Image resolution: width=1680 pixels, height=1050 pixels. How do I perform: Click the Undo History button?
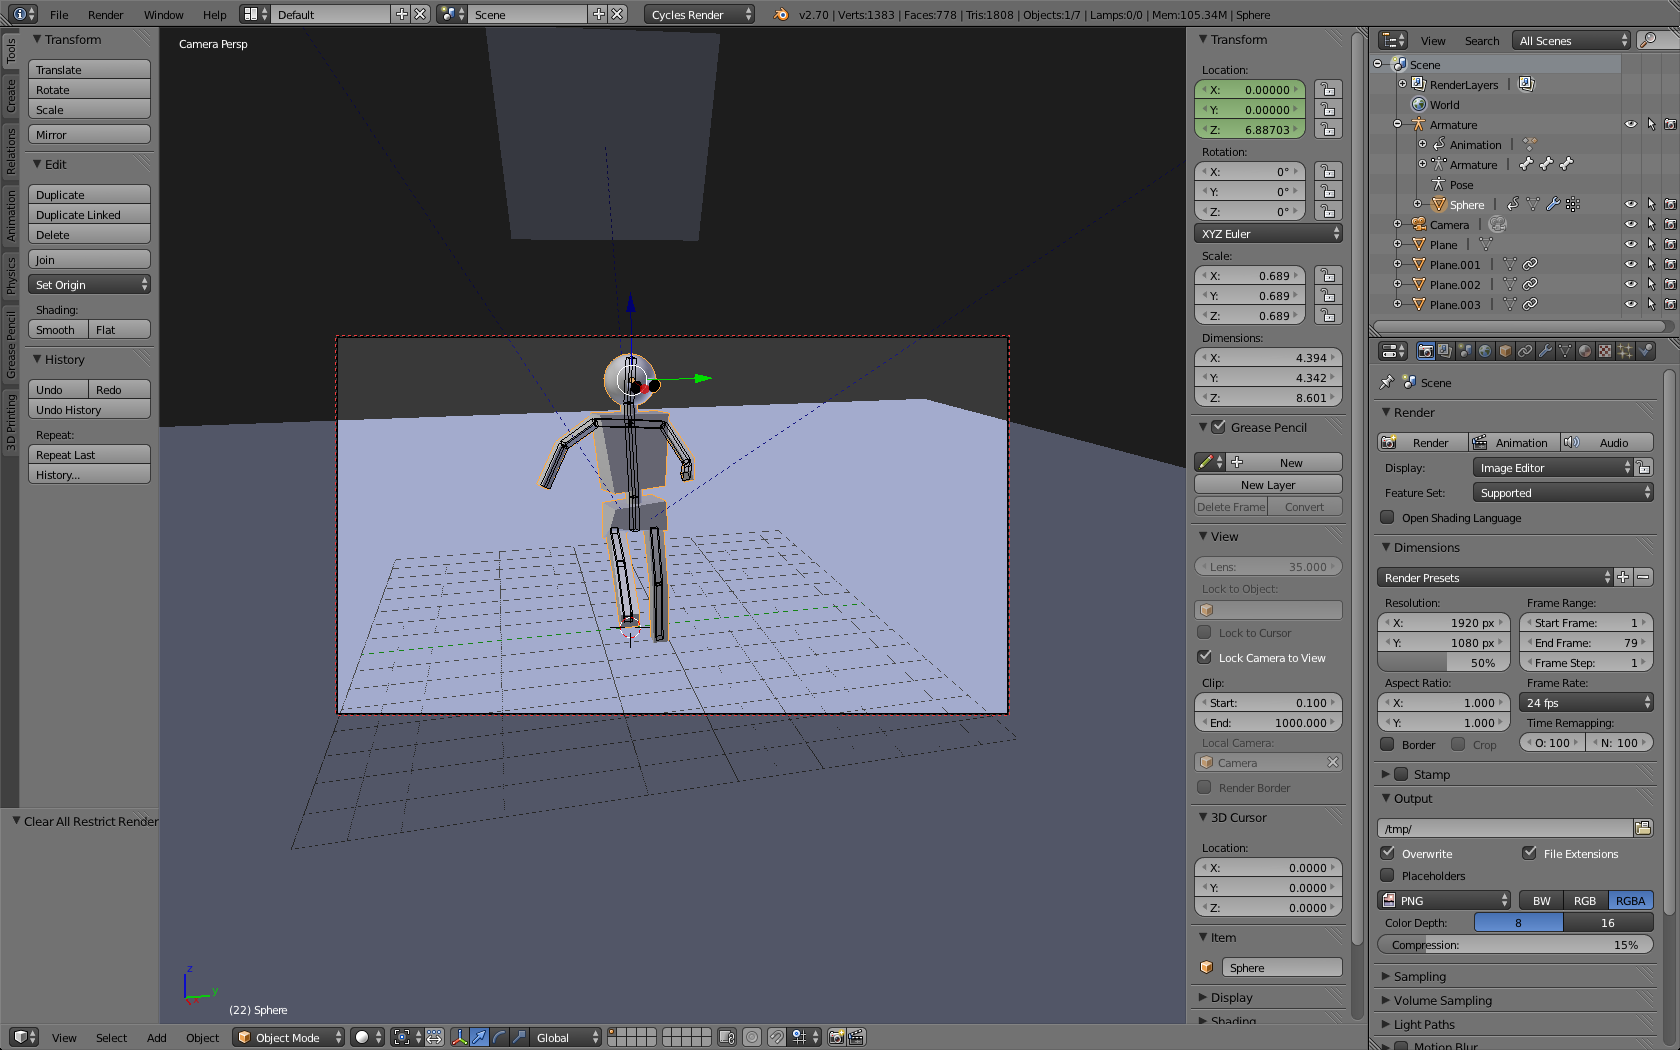pos(90,410)
